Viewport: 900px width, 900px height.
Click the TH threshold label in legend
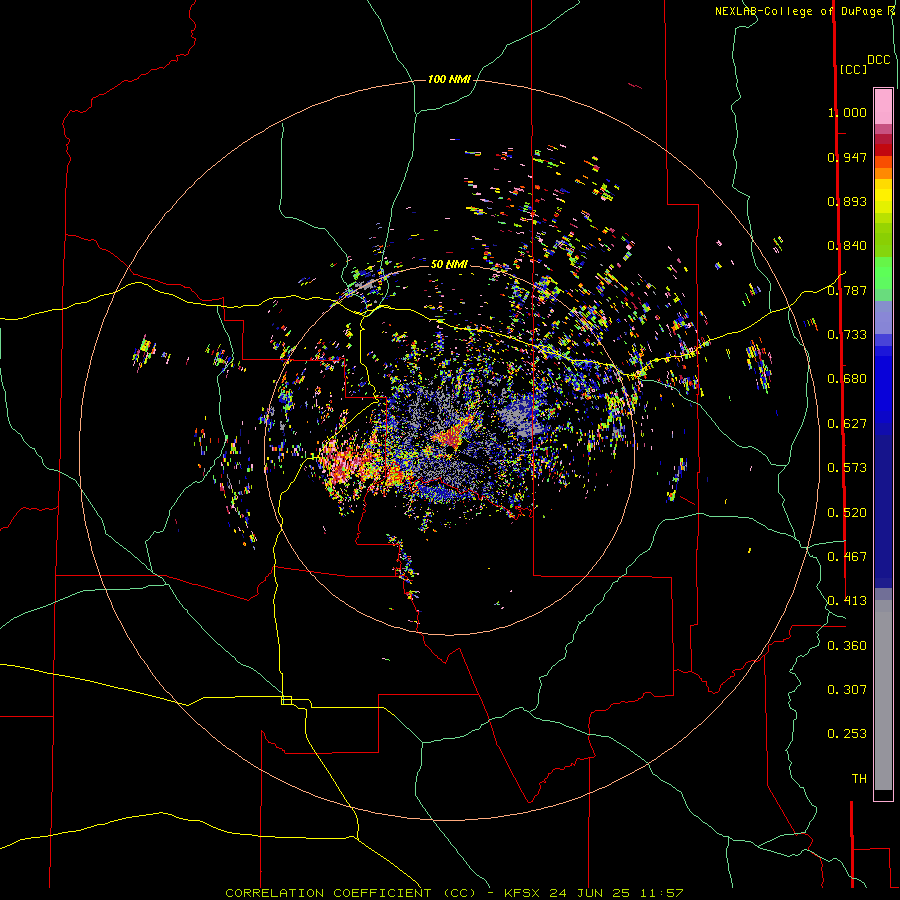point(859,779)
